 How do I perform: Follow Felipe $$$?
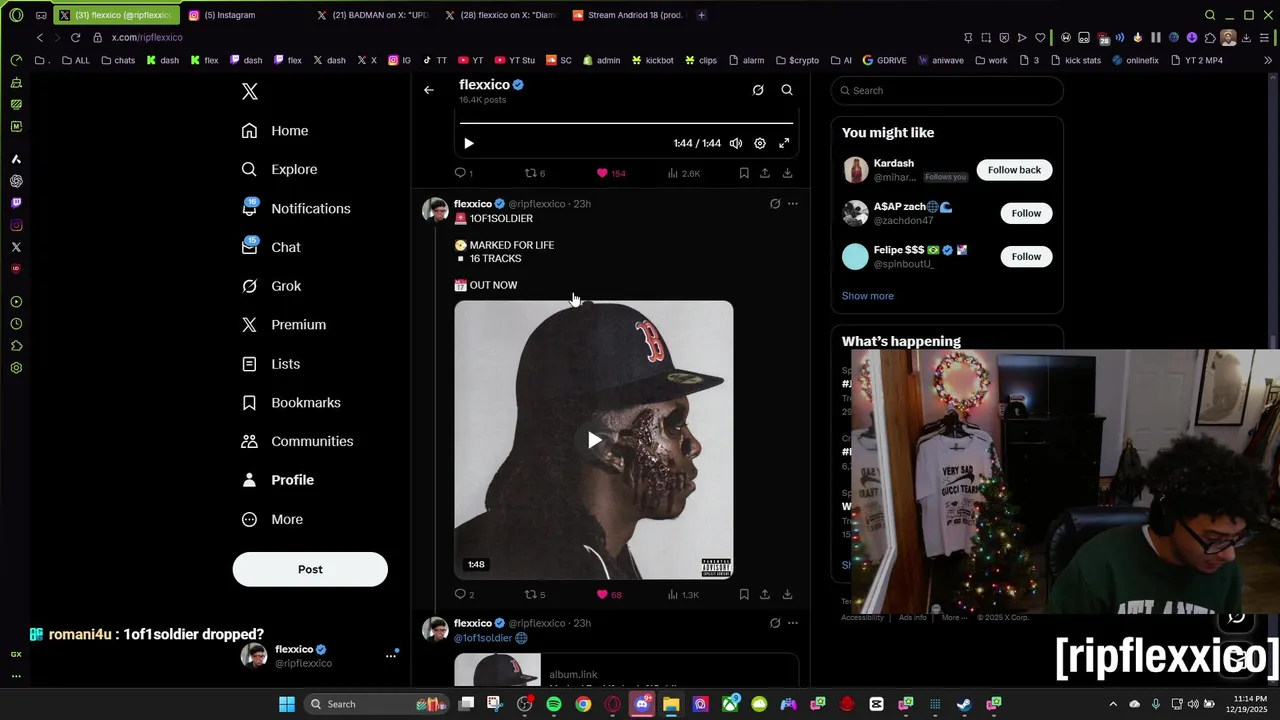tap(1026, 257)
